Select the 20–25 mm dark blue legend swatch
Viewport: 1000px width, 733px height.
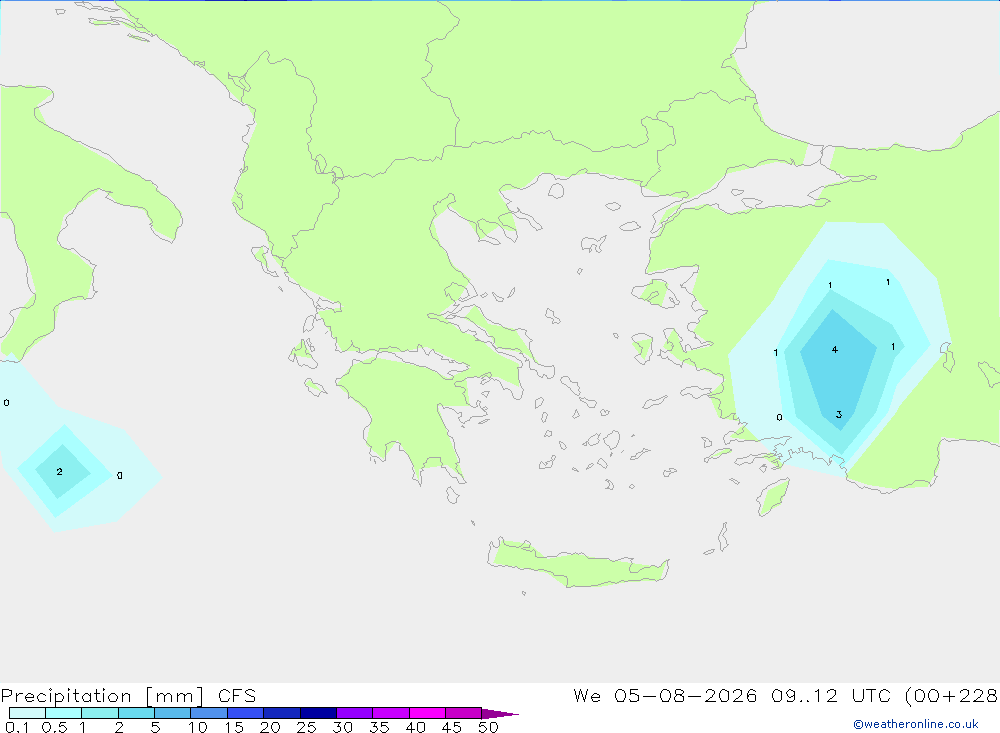click(x=281, y=713)
